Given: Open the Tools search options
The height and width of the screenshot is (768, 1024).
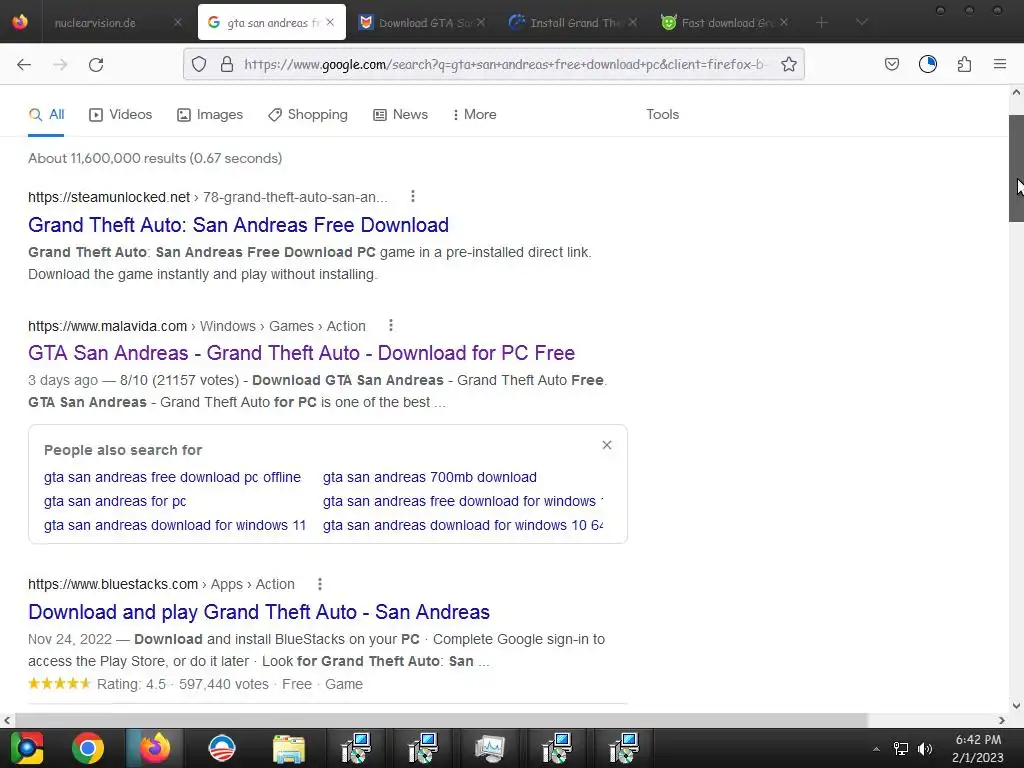Looking at the screenshot, I should point(662,114).
